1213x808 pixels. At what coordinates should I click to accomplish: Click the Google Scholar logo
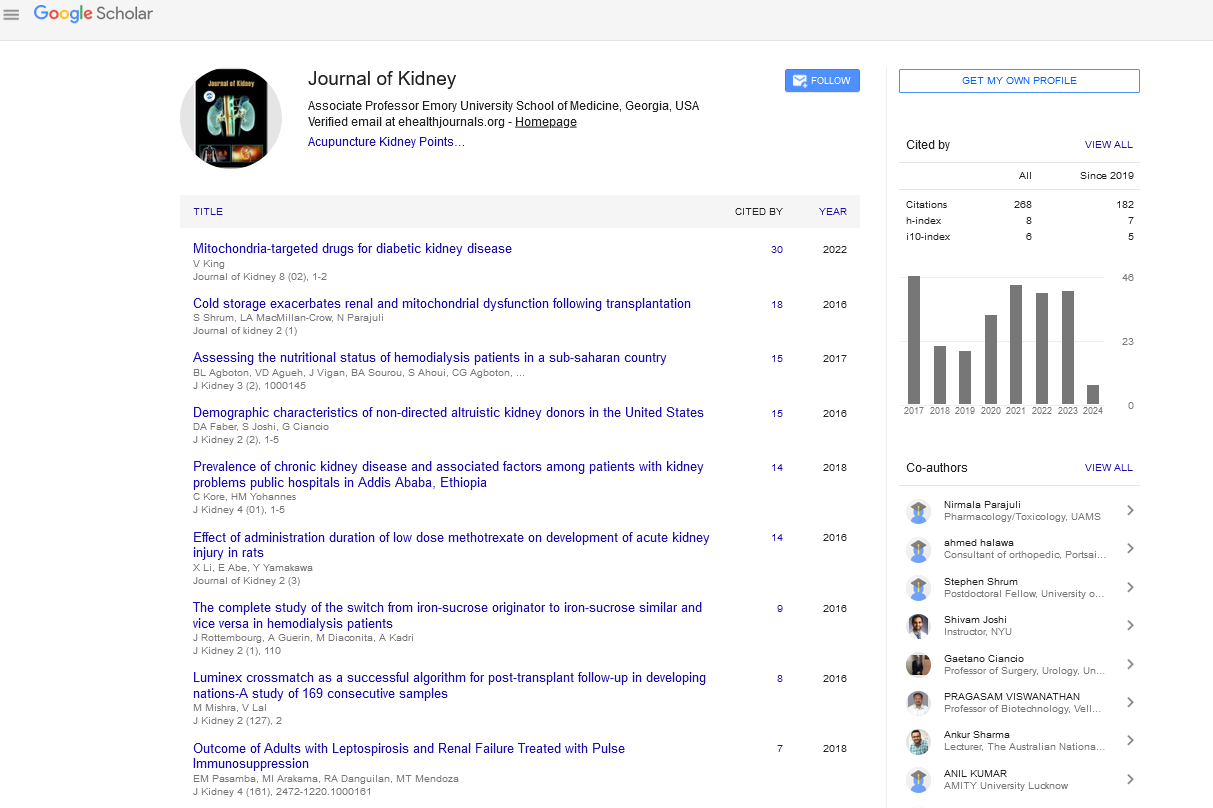pyautogui.click(x=93, y=14)
